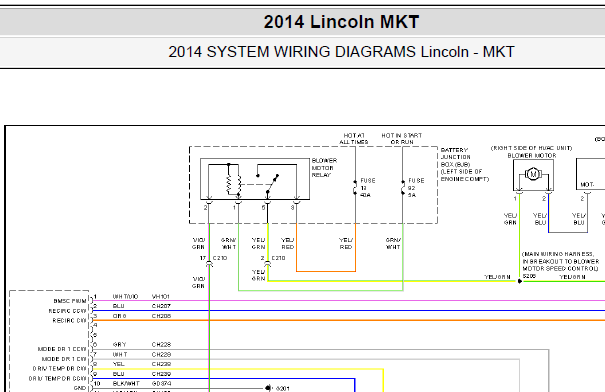This screenshot has width=605, height=392.
Task: Click the 'MAIN WIRING HARNESS' breakout note
Action: [560, 261]
